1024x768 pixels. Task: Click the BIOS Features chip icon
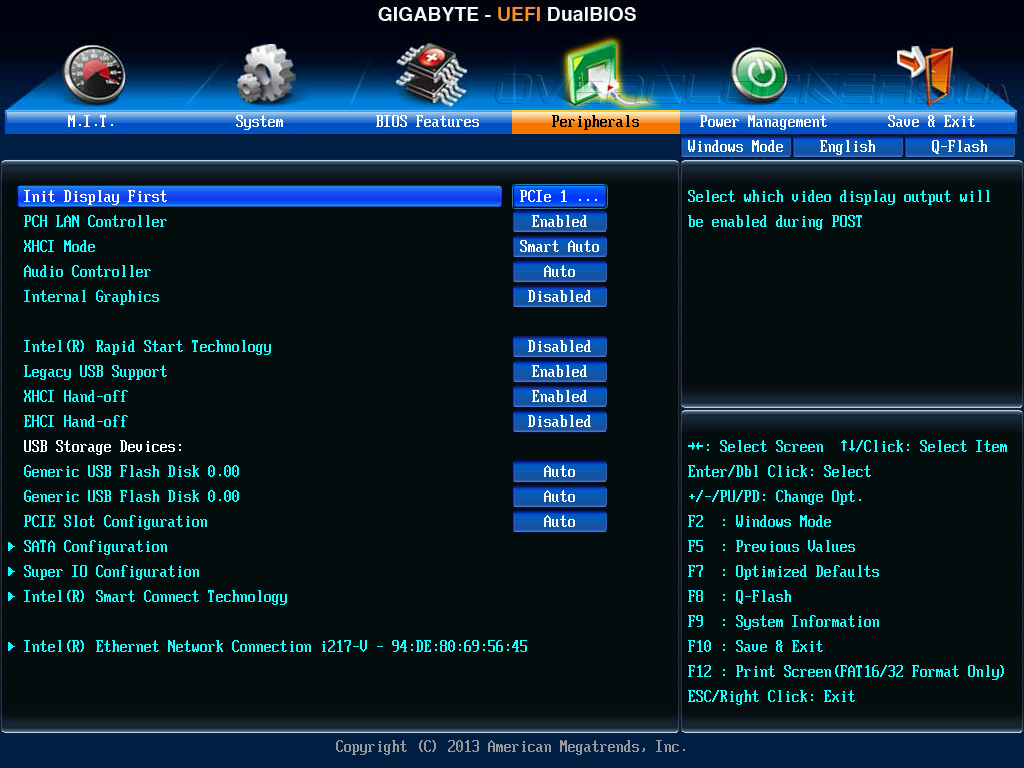coord(431,74)
